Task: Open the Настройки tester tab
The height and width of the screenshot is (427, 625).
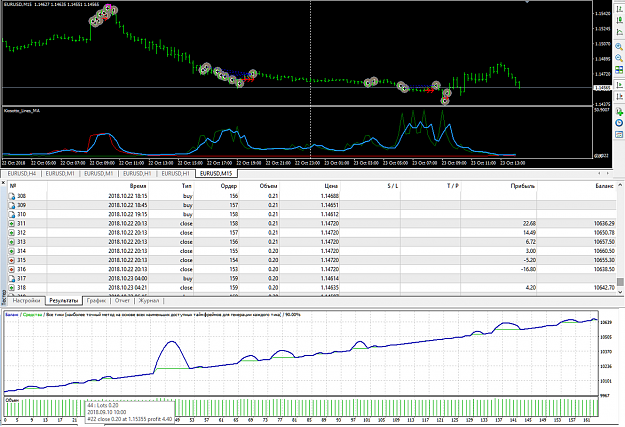Action: coord(26,301)
